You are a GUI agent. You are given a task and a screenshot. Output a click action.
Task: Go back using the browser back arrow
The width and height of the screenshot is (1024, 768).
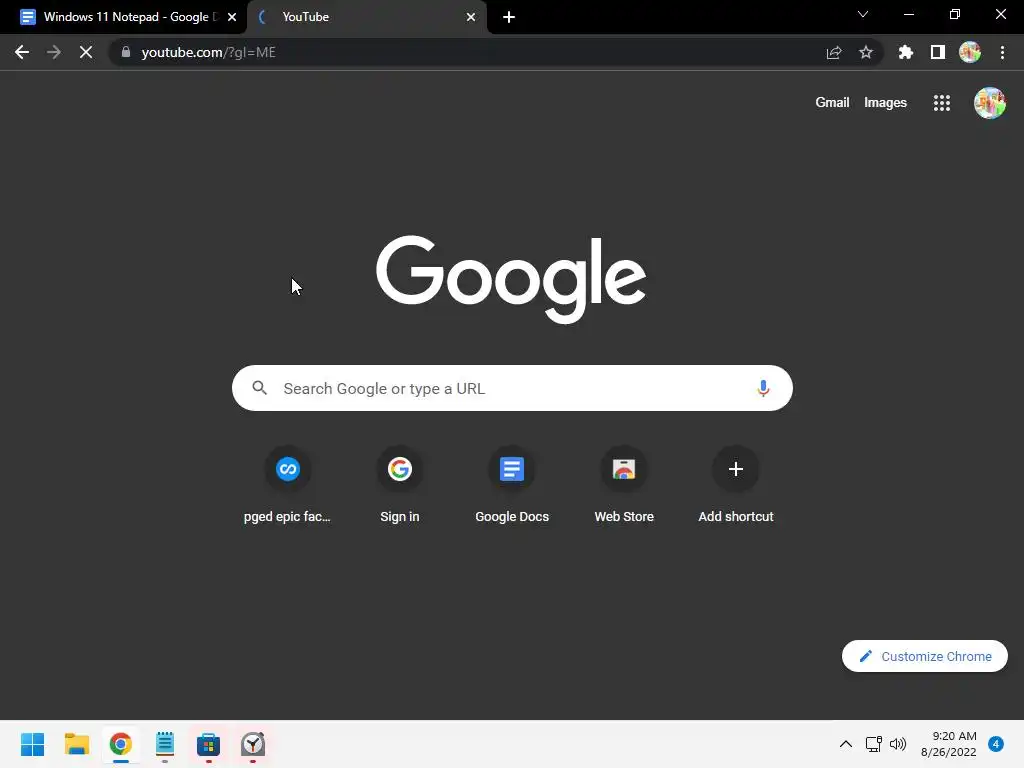(22, 52)
